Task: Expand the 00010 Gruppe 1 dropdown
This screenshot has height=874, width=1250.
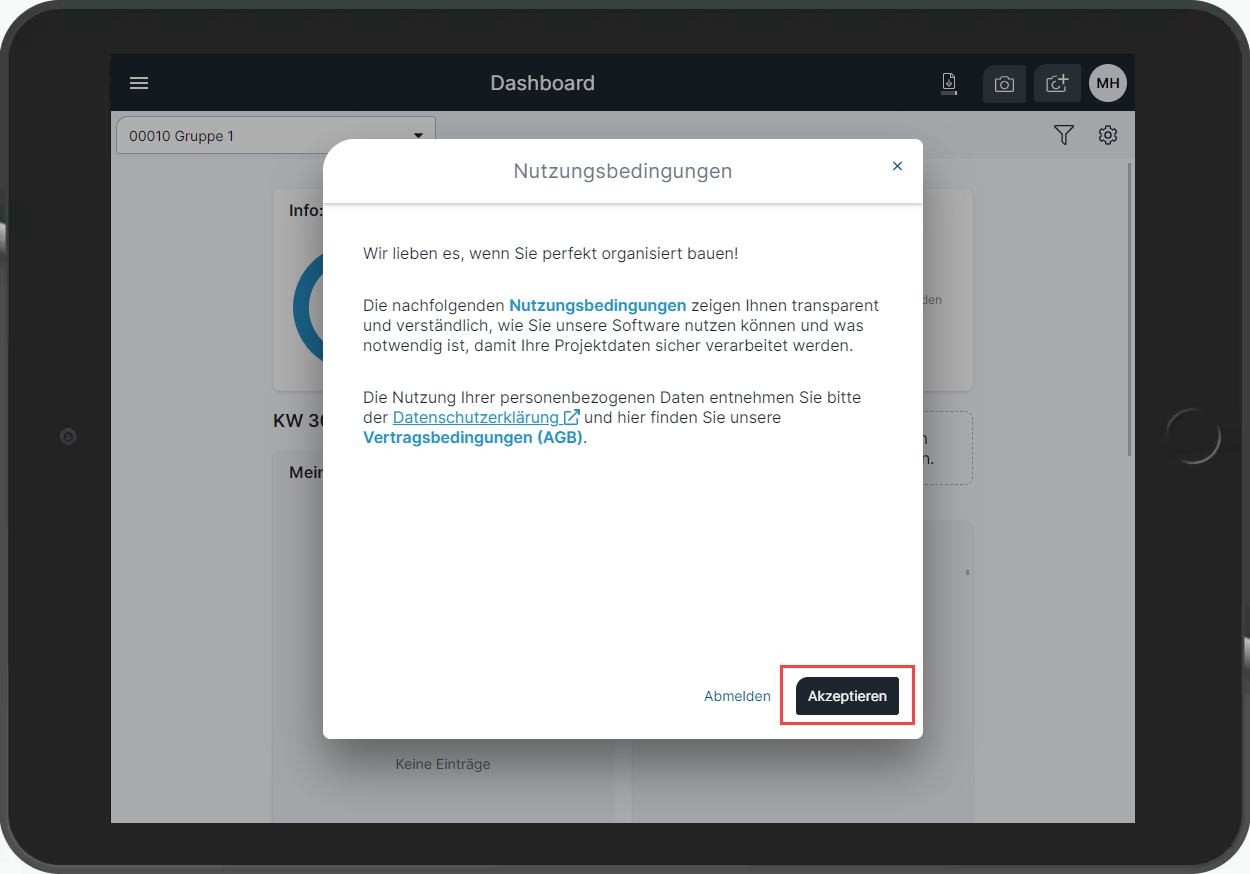Action: [x=276, y=136]
